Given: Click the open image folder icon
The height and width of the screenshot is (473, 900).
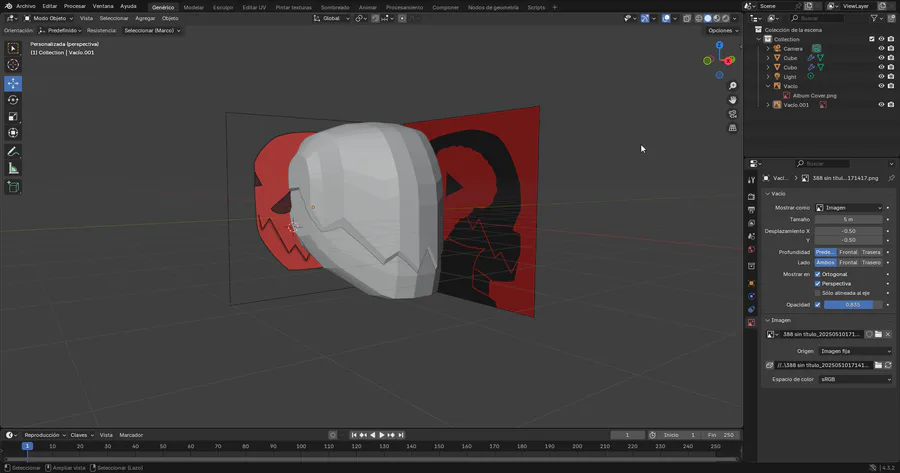Looking at the screenshot, I should [878, 334].
